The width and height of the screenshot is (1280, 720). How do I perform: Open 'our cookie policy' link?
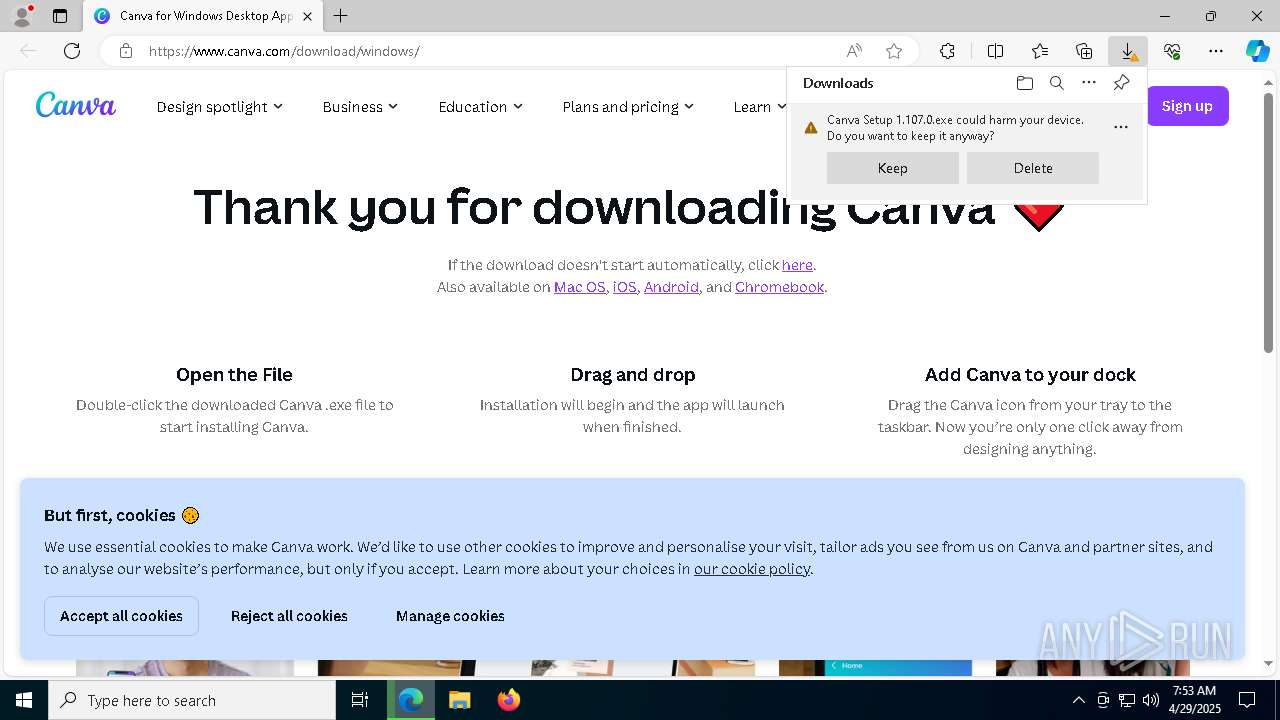point(752,569)
